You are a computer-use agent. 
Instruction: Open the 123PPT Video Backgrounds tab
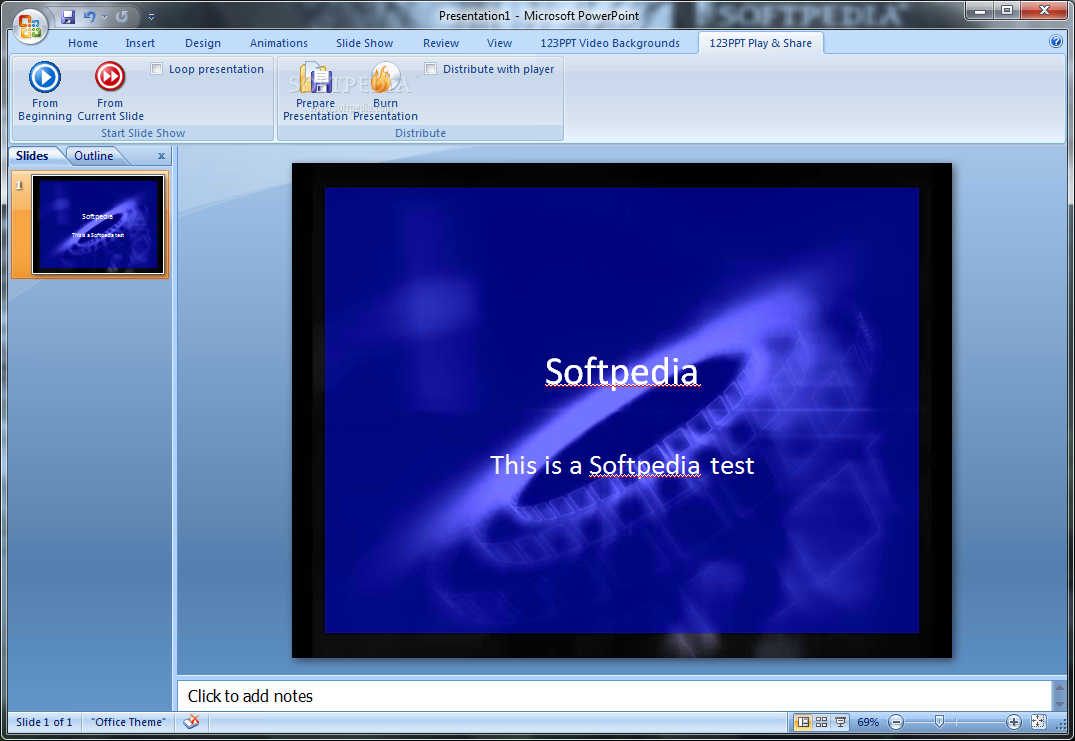pyautogui.click(x=609, y=43)
